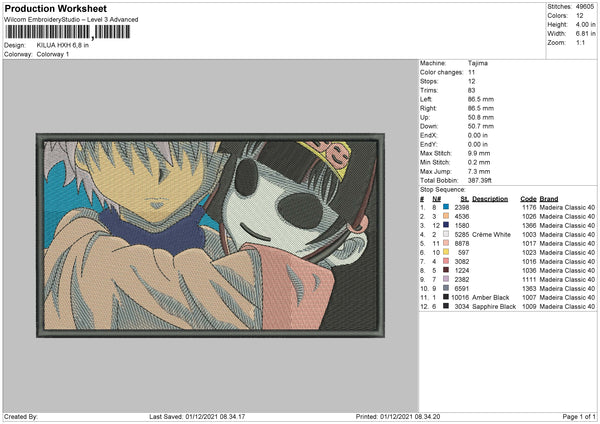Select the Sapphire Black color swatch
The height and width of the screenshot is (424, 600).
(x=446, y=306)
